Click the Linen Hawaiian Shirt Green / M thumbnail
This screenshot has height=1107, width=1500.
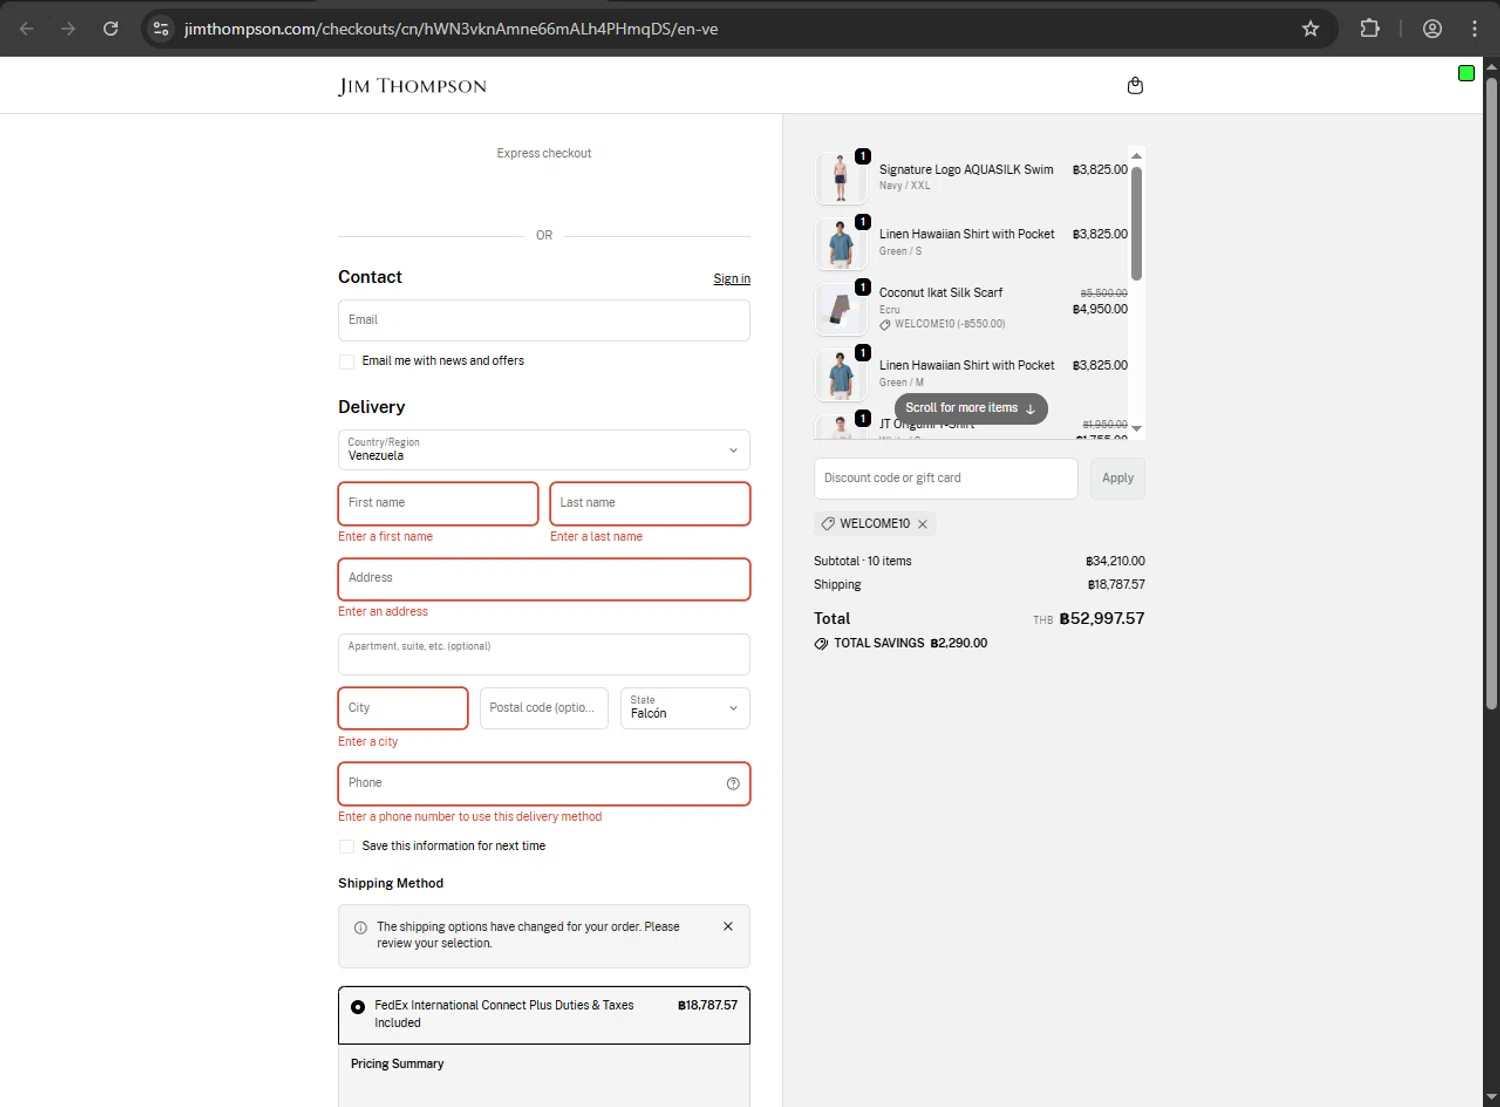click(x=841, y=375)
